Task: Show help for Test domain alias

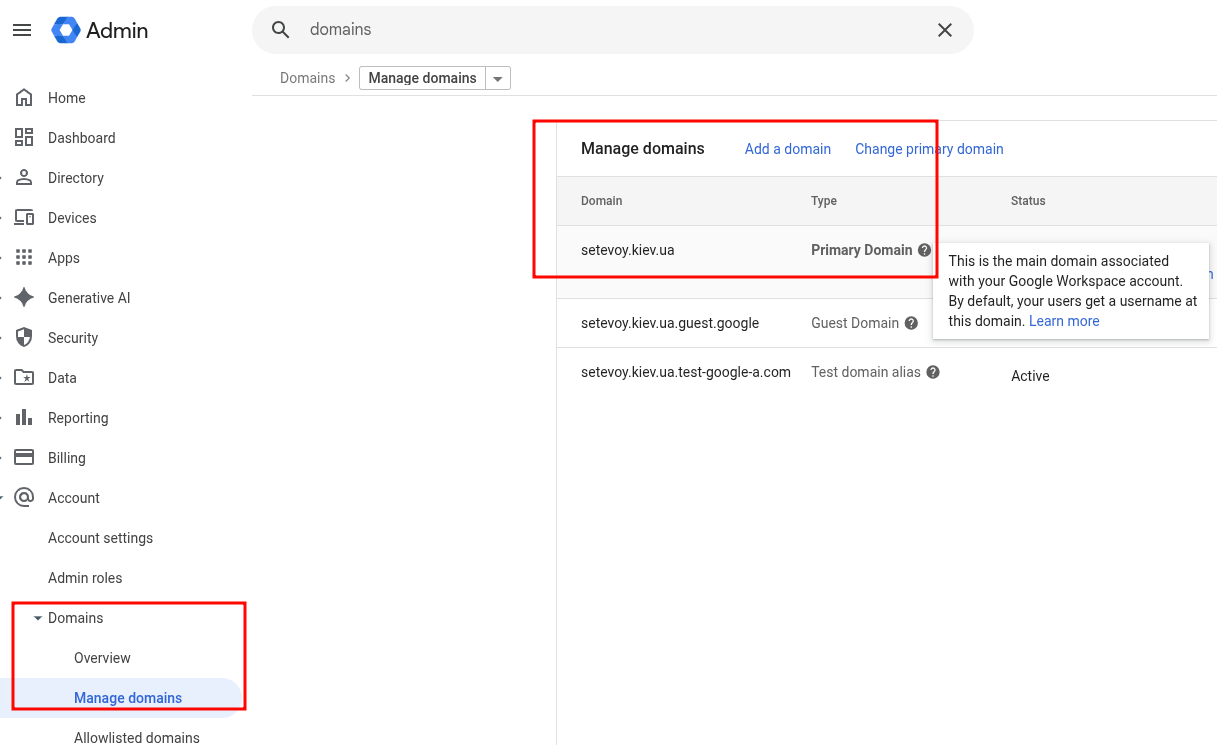Action: point(932,372)
